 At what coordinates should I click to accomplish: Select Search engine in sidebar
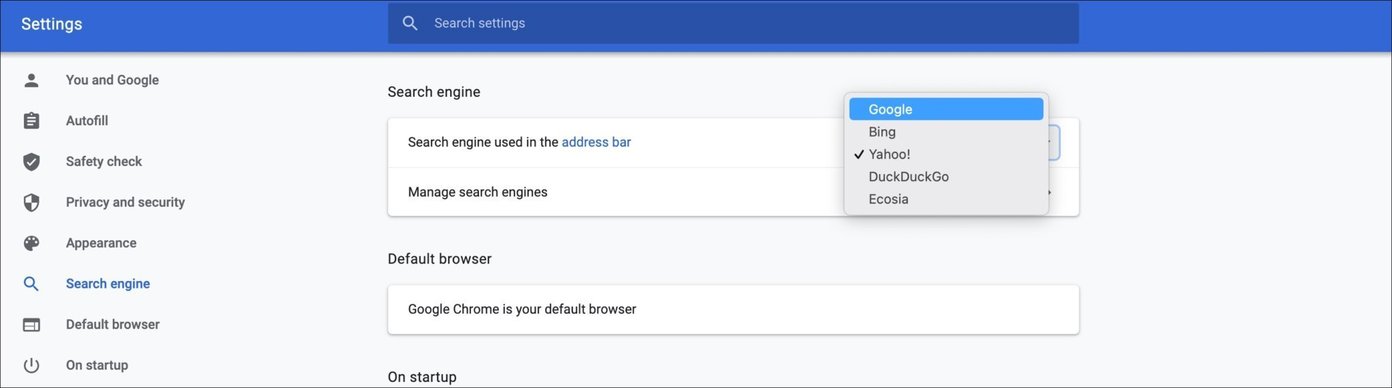pyautogui.click(x=108, y=284)
